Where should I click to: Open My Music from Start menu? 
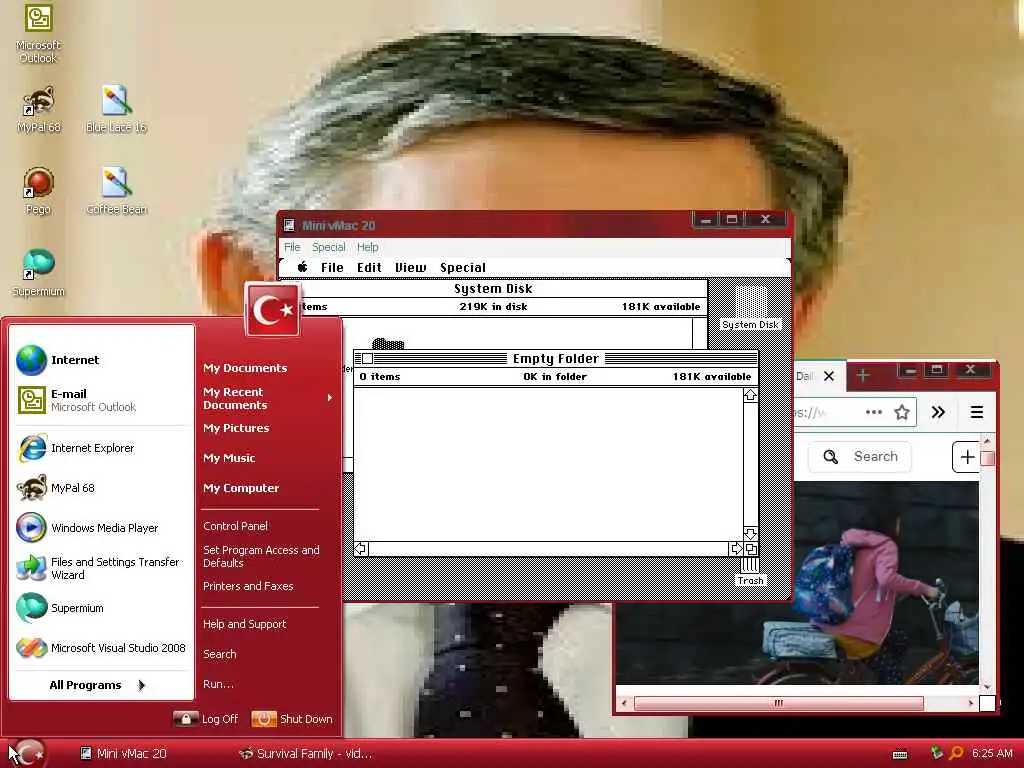(x=229, y=458)
